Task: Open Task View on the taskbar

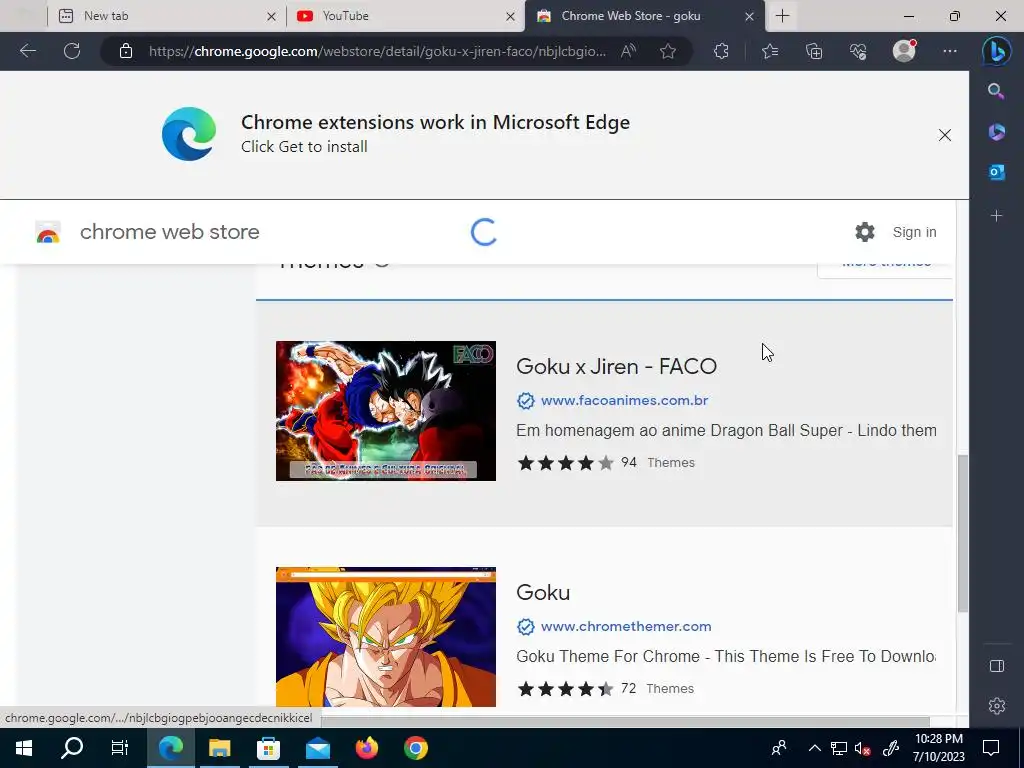Action: [120, 748]
